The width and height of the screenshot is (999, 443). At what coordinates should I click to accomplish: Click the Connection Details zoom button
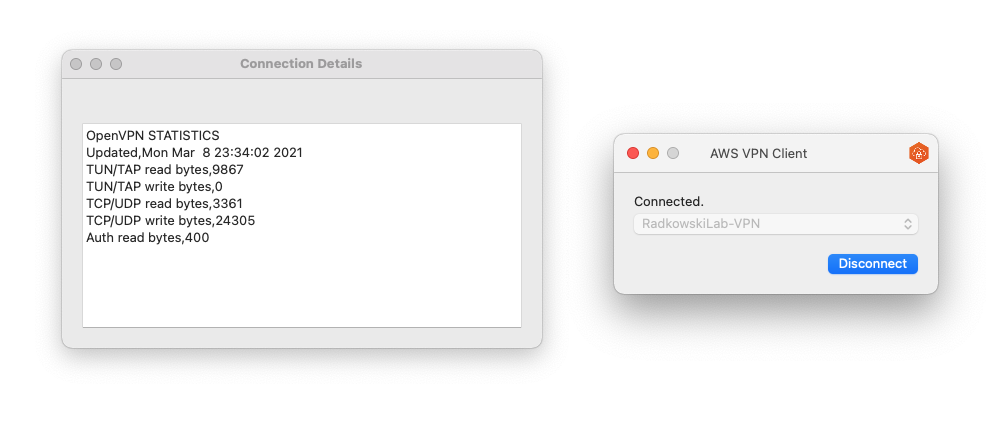(116, 64)
